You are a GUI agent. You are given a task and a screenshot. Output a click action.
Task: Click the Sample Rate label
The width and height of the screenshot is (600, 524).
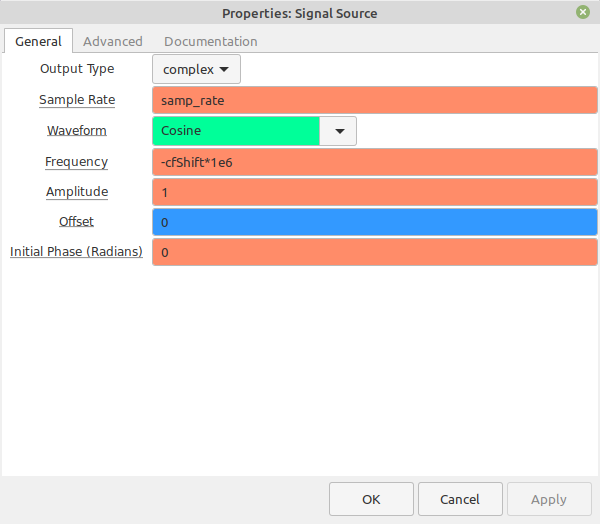pos(77,100)
